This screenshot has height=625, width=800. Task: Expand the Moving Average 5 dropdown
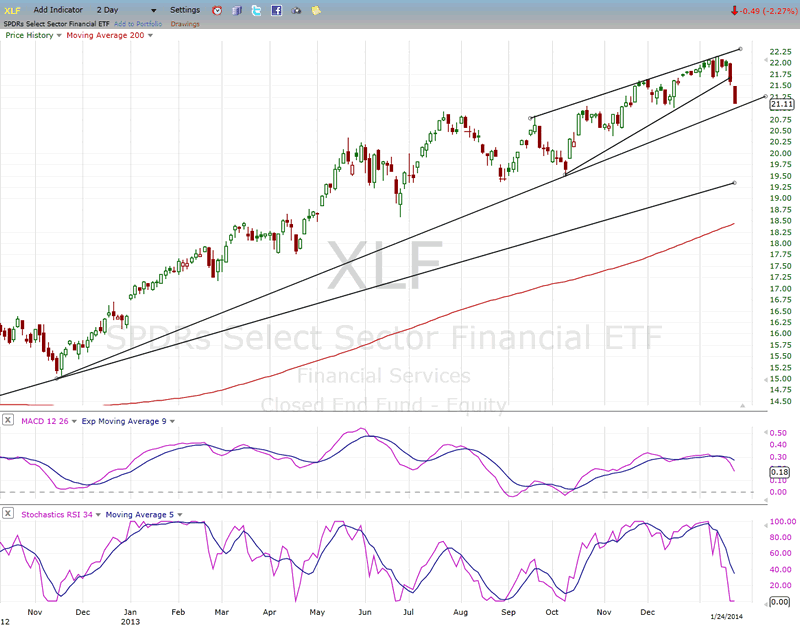click(180, 515)
